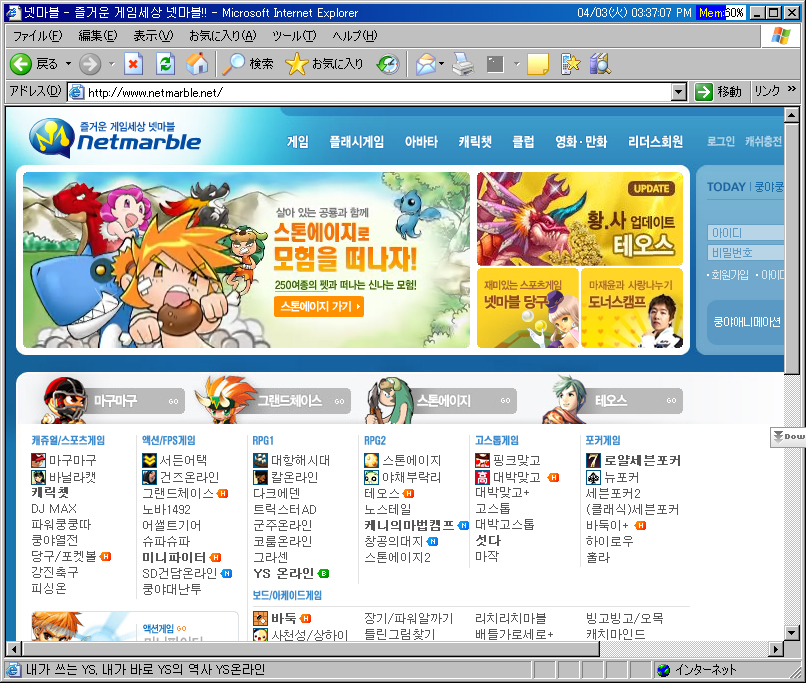Click the Print icon in toolbar
Screen dimensions: 806x683
tap(461, 64)
